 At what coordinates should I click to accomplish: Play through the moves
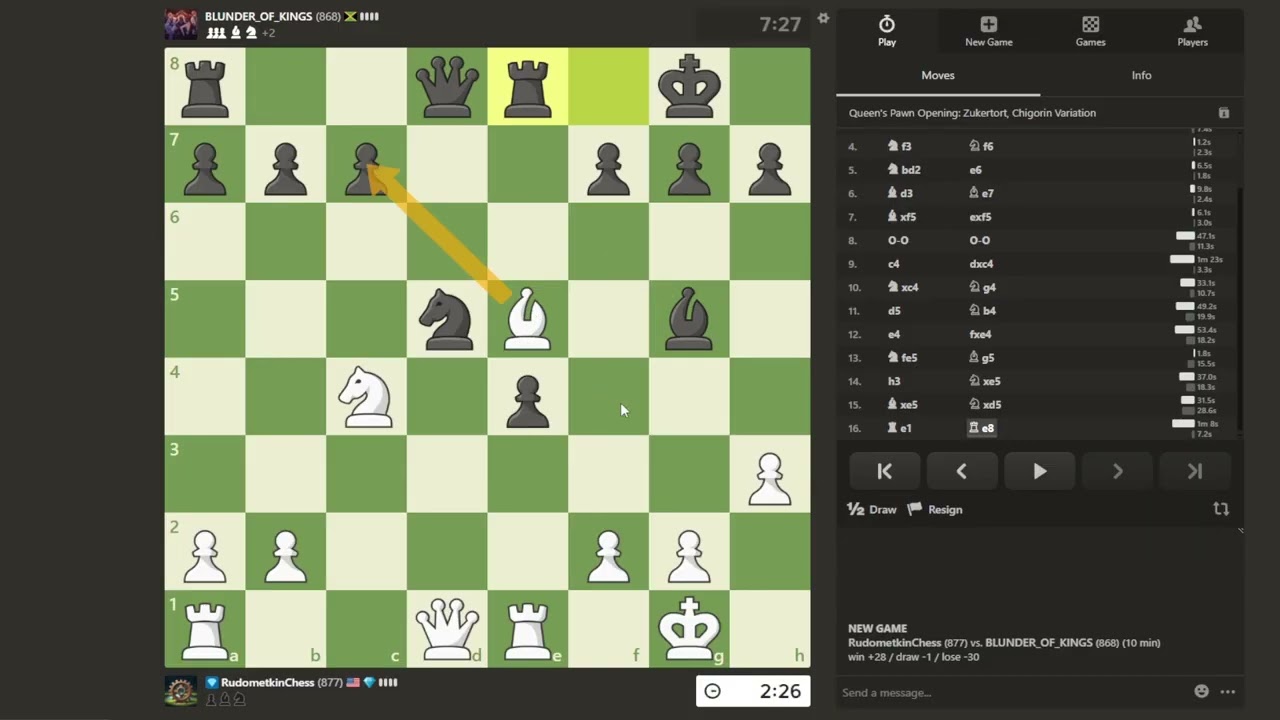click(x=1039, y=471)
